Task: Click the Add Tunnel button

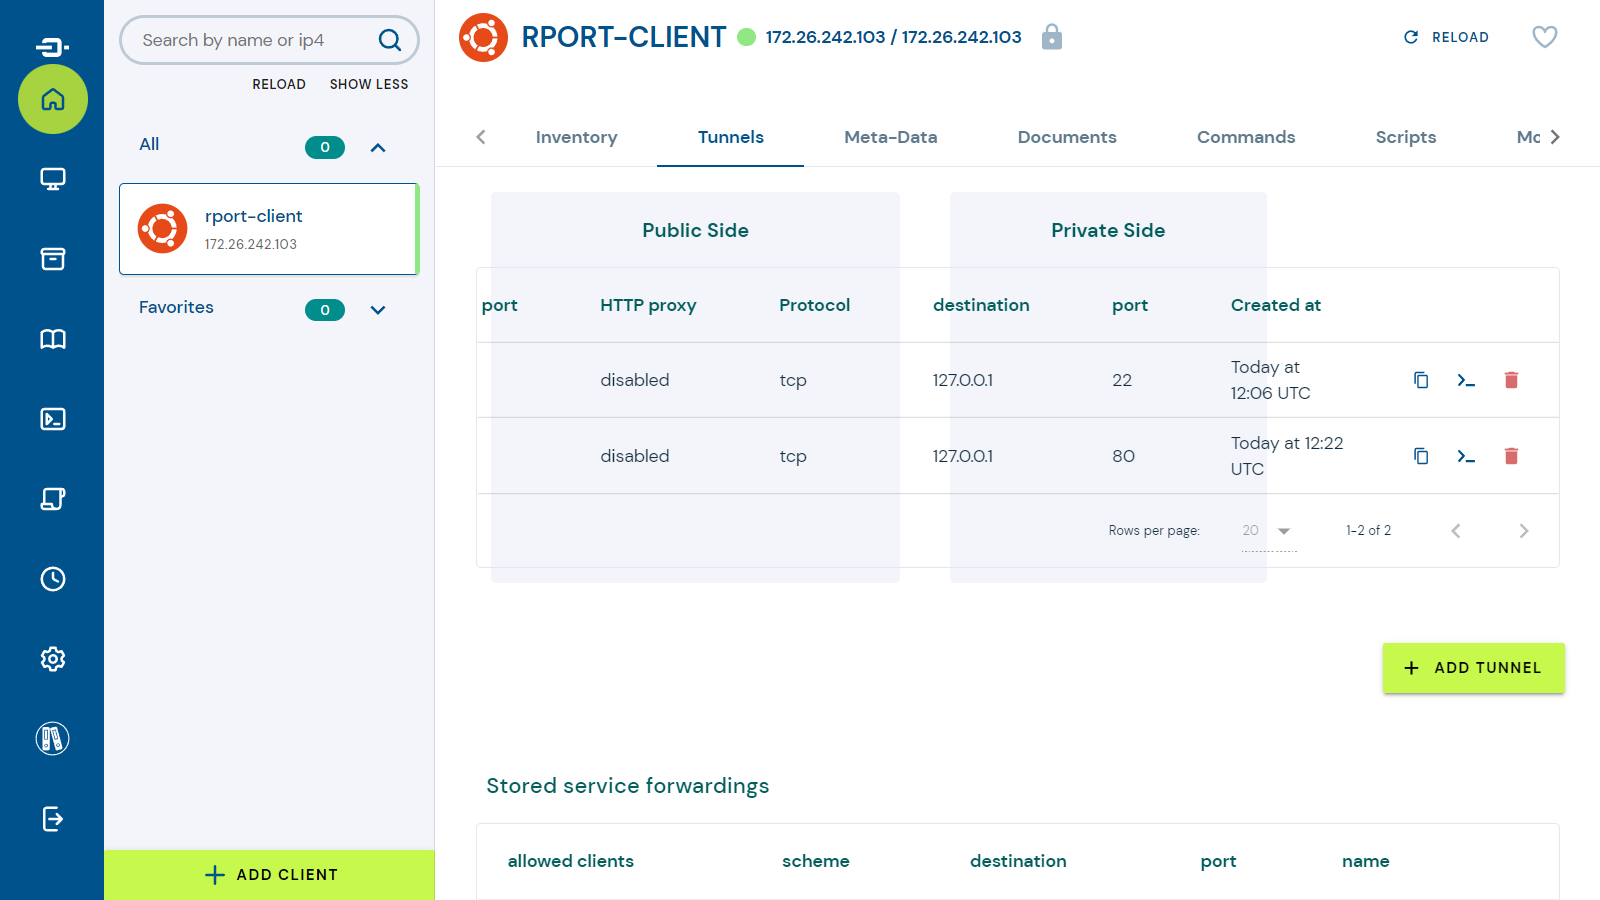Action: point(1473,668)
